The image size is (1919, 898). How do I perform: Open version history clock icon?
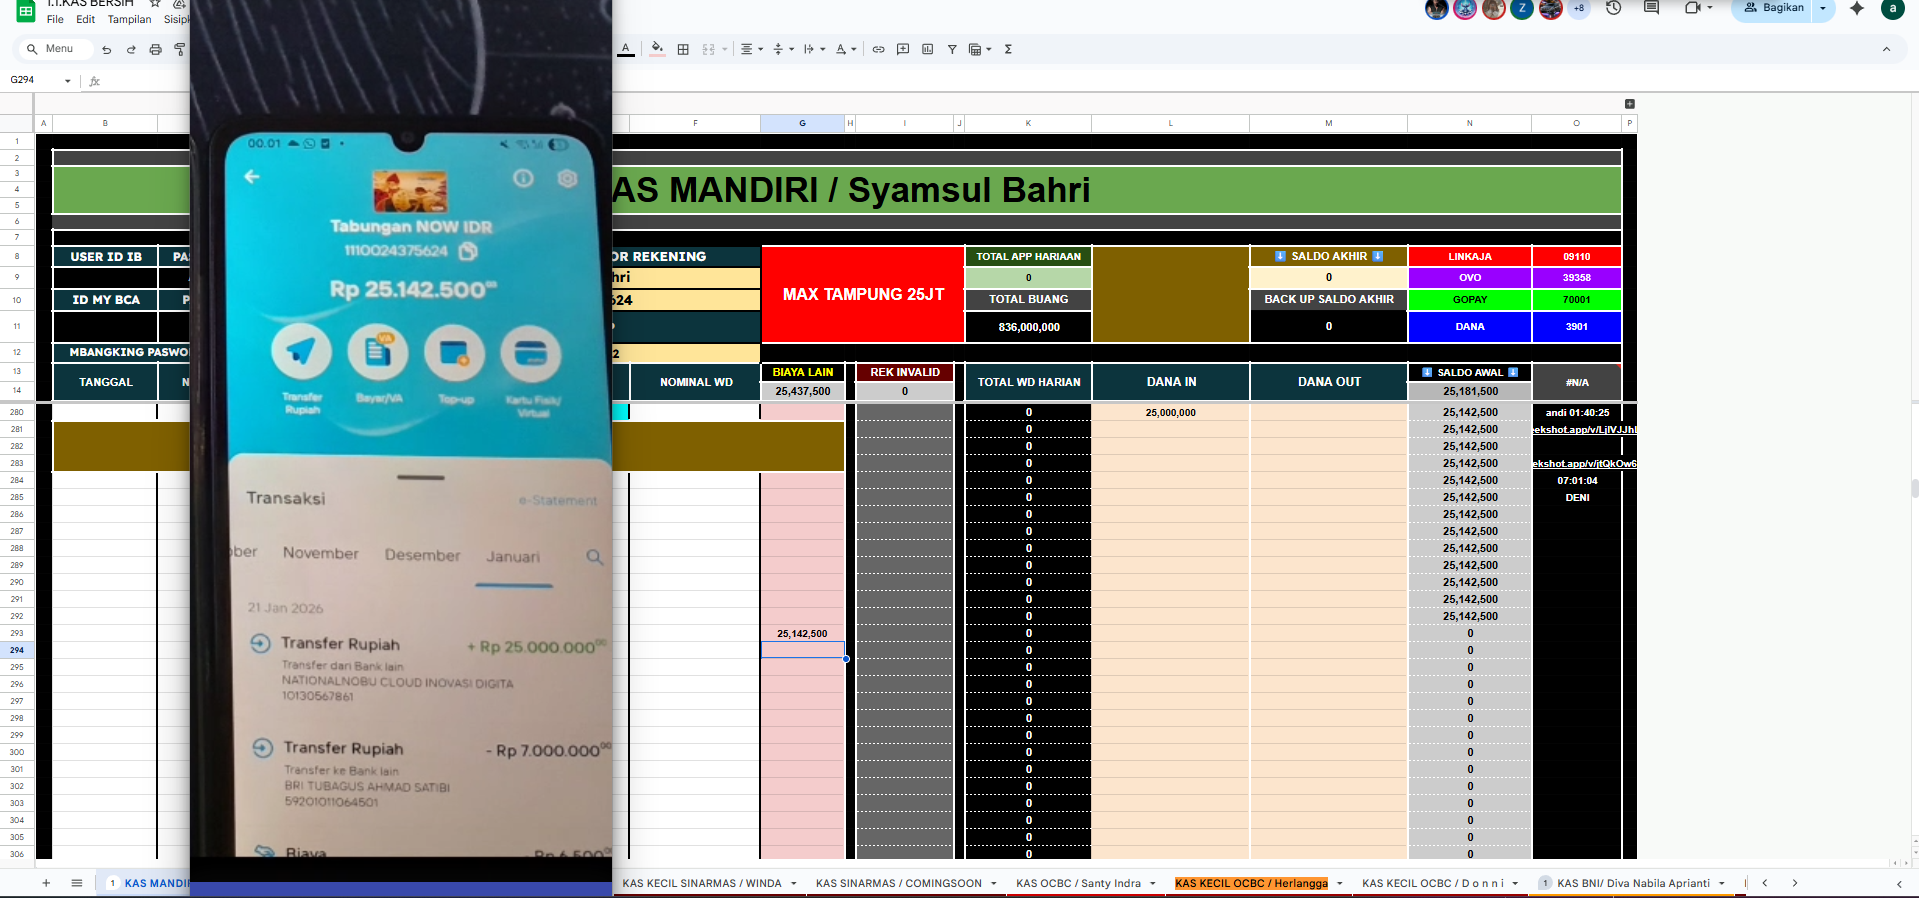click(x=1613, y=8)
